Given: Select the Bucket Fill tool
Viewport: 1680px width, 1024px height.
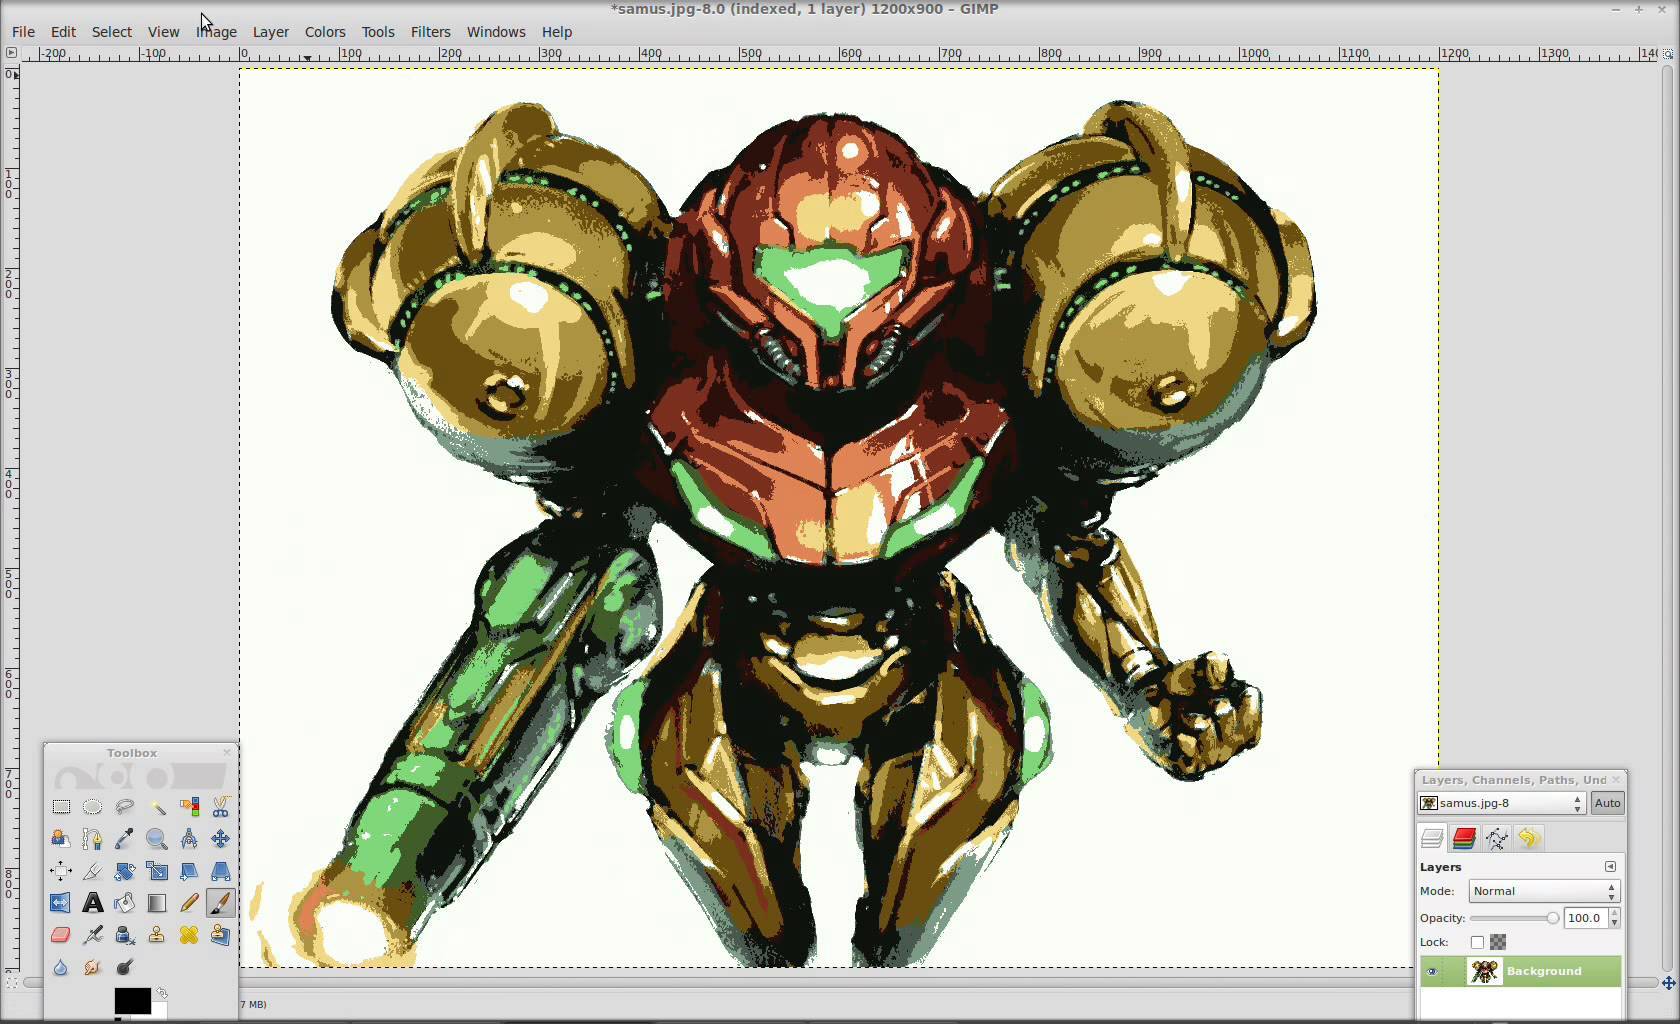Looking at the screenshot, I should coord(125,902).
